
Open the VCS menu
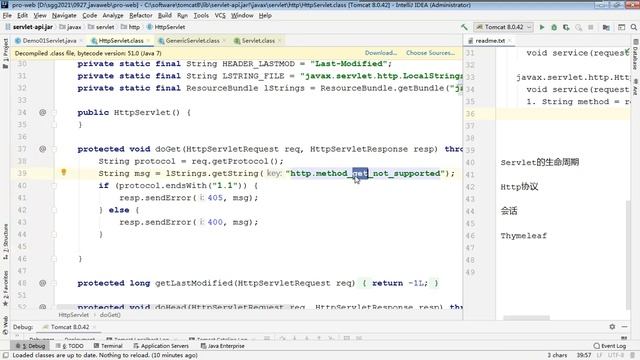pos(220,16)
